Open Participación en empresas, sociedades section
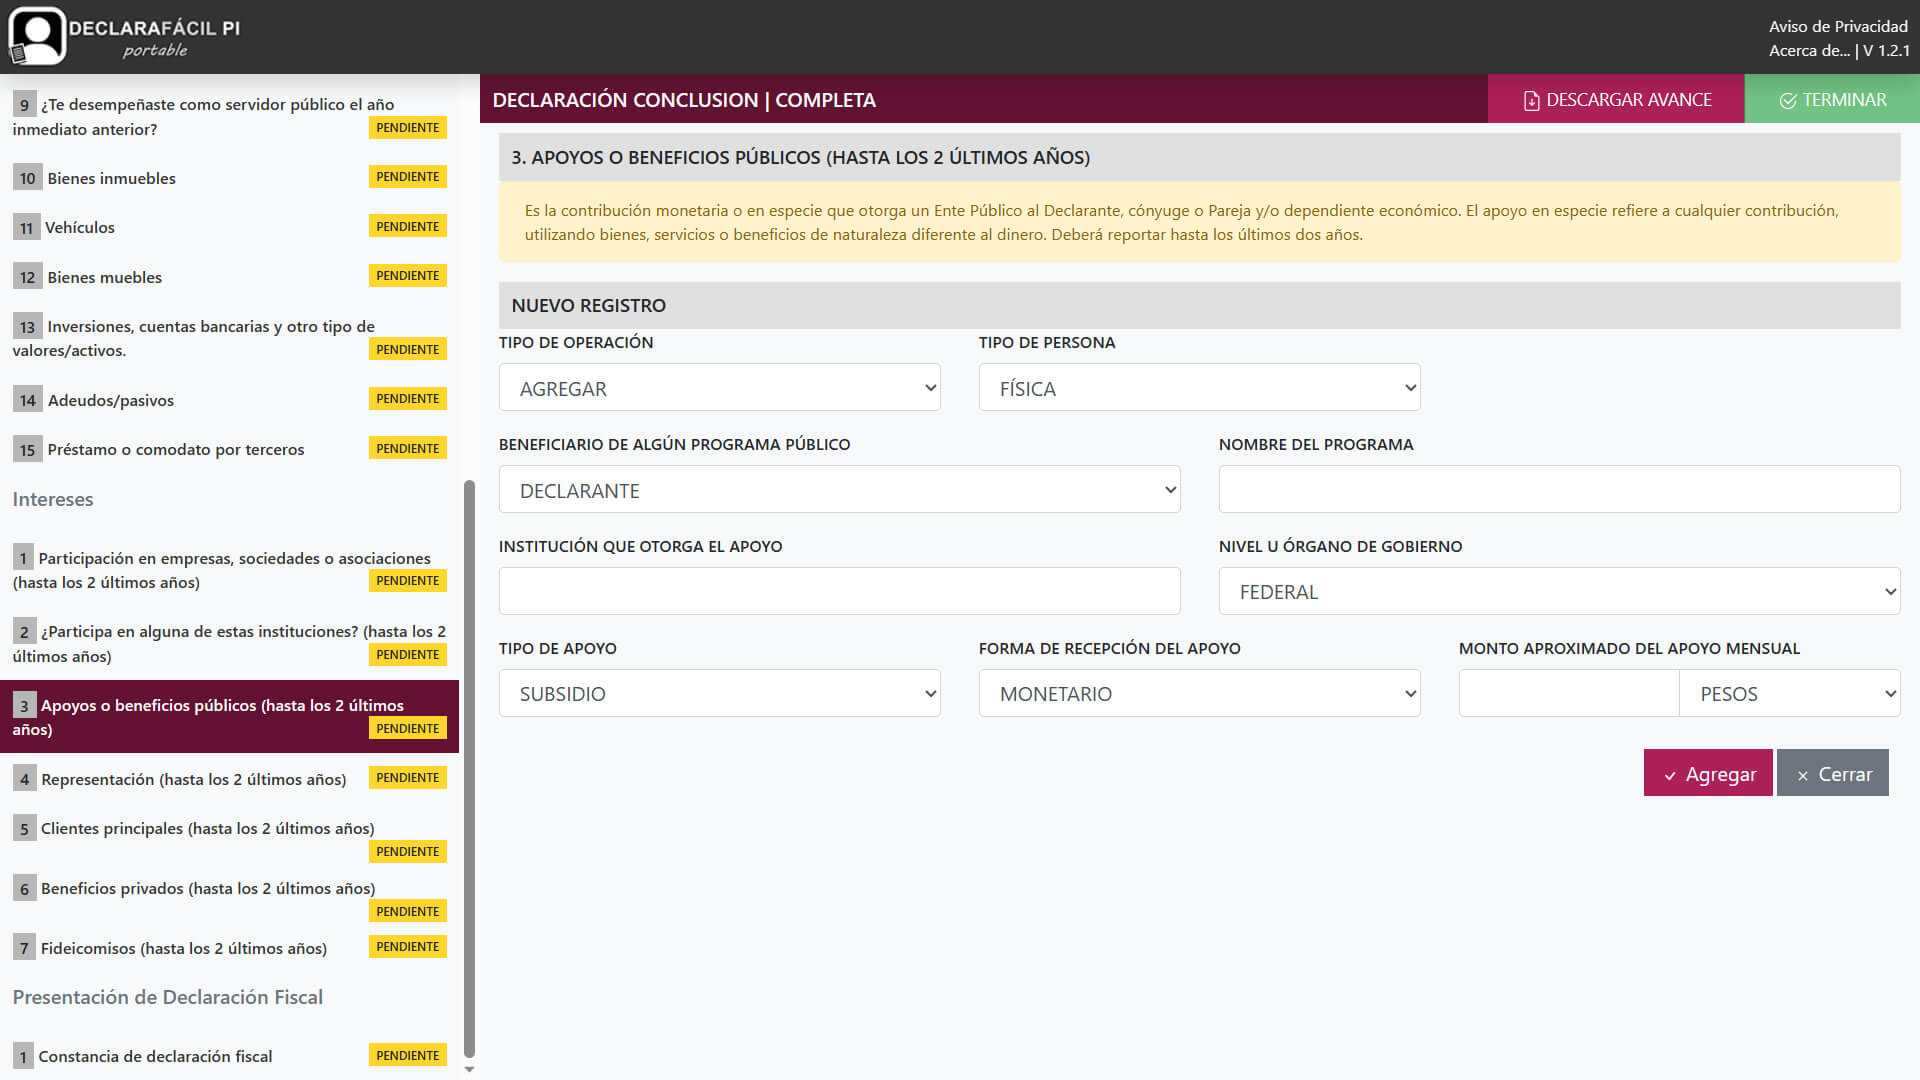This screenshot has height=1080, width=1920. [x=230, y=570]
